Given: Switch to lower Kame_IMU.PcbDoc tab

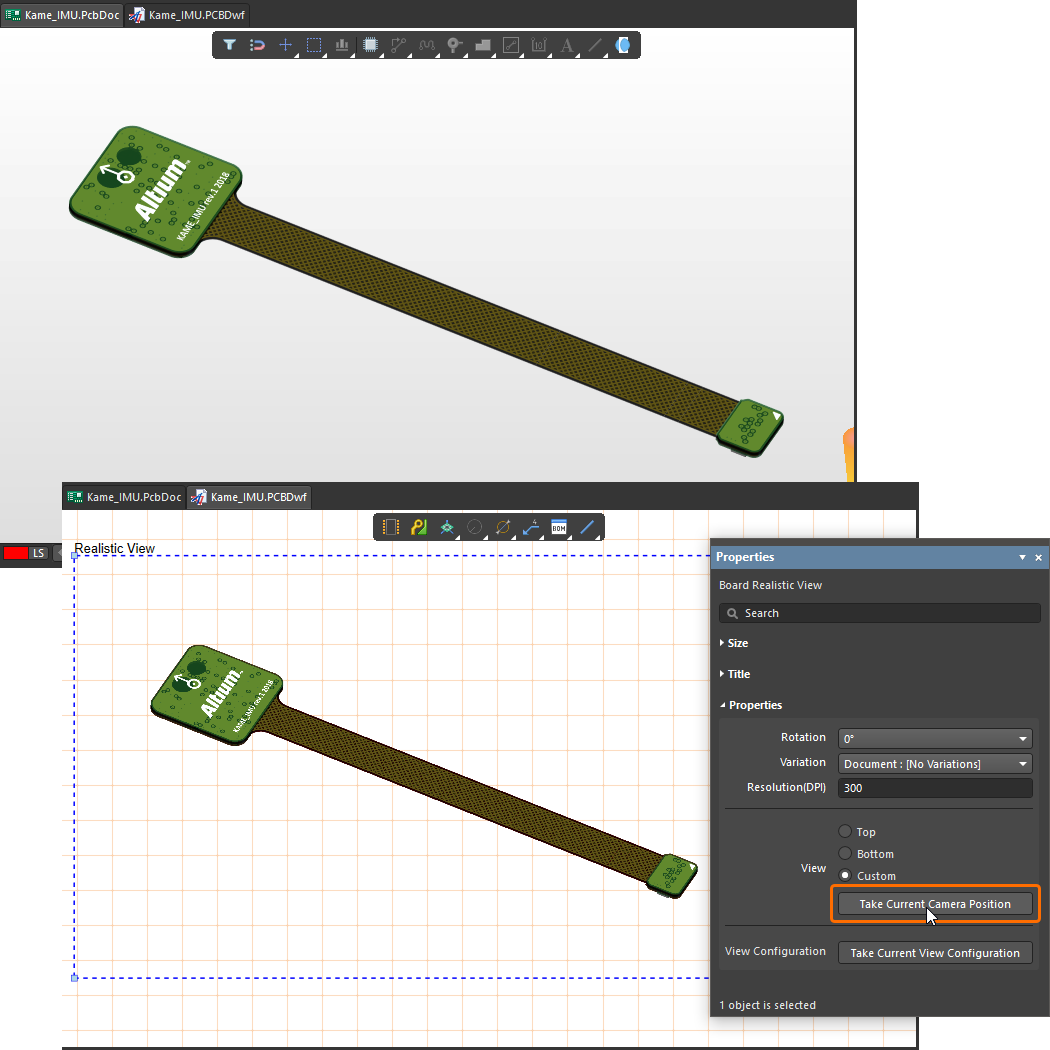Looking at the screenshot, I should coord(125,497).
